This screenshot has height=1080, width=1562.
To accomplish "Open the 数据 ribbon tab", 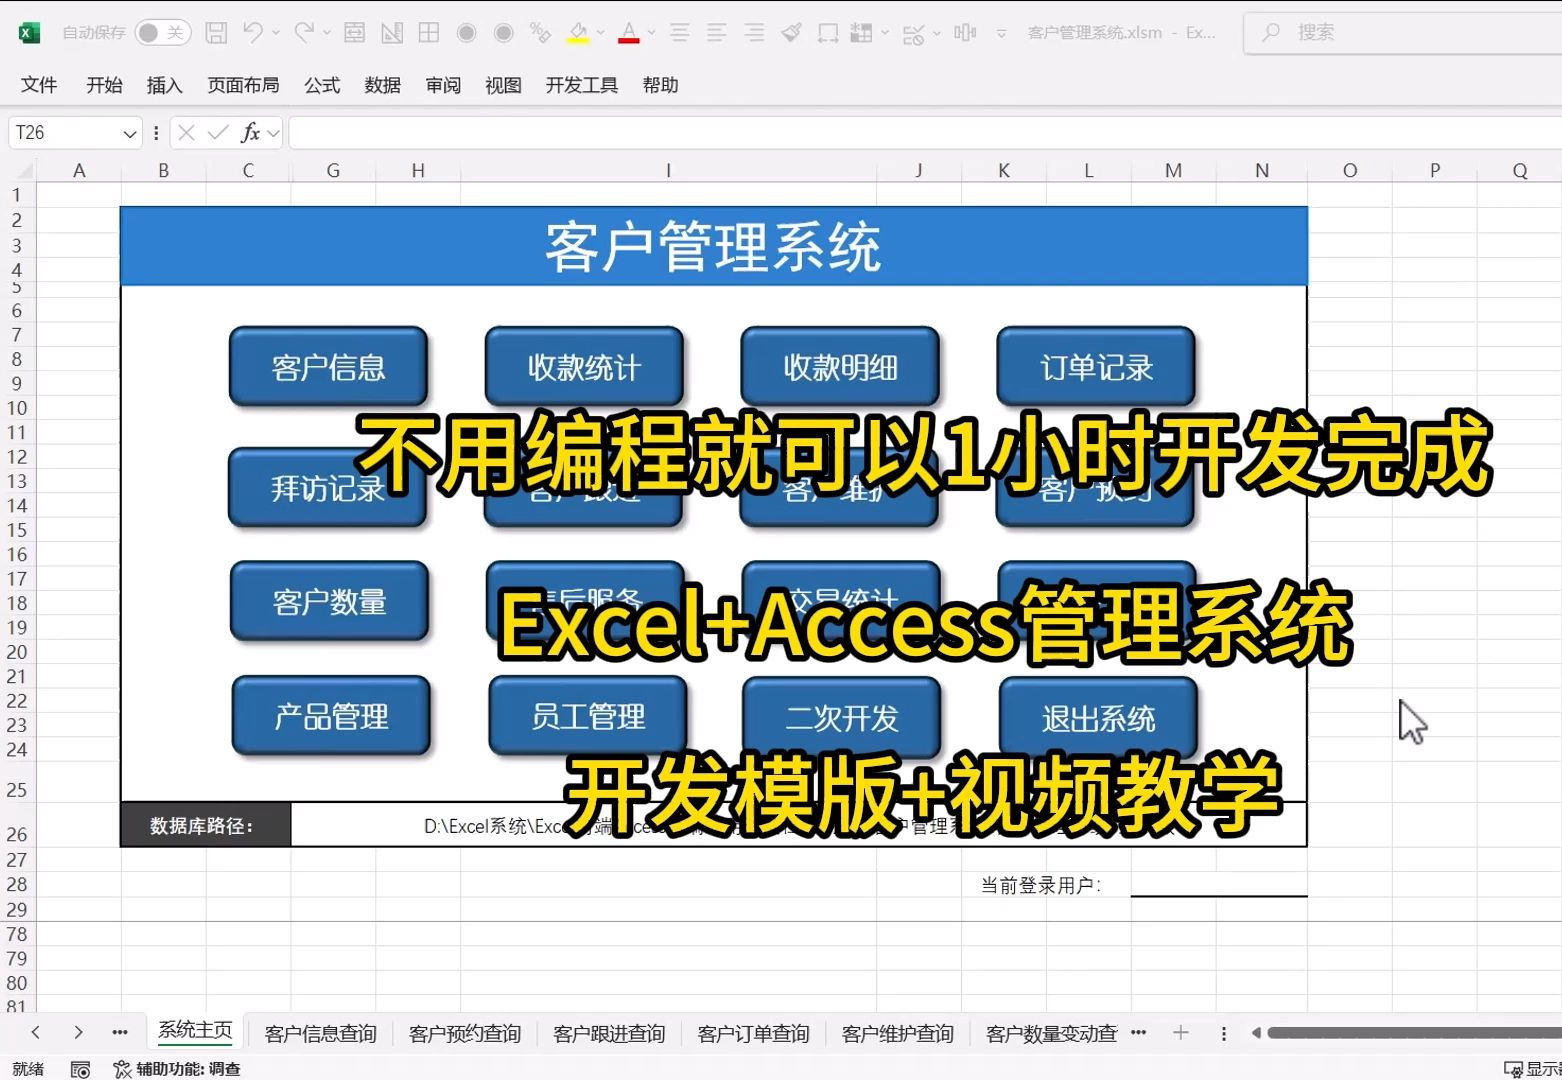I will click(x=382, y=85).
